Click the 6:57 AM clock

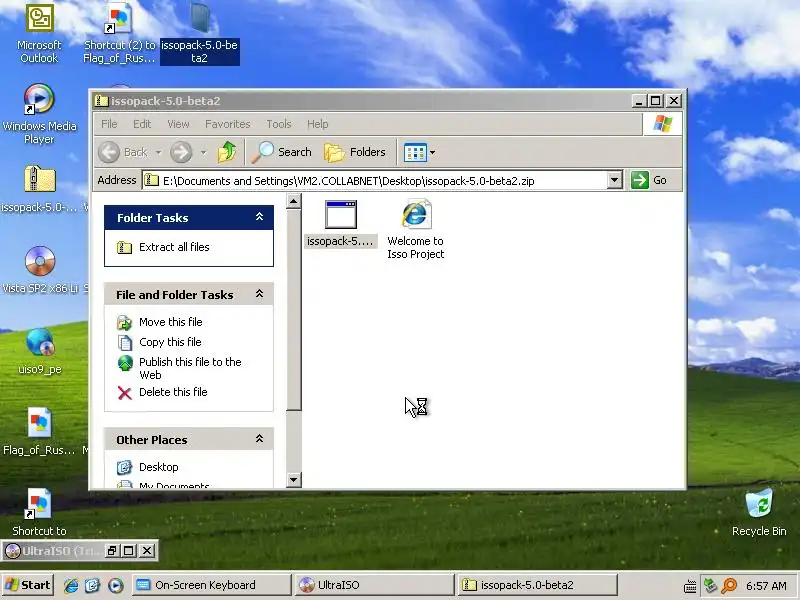[766, 586]
